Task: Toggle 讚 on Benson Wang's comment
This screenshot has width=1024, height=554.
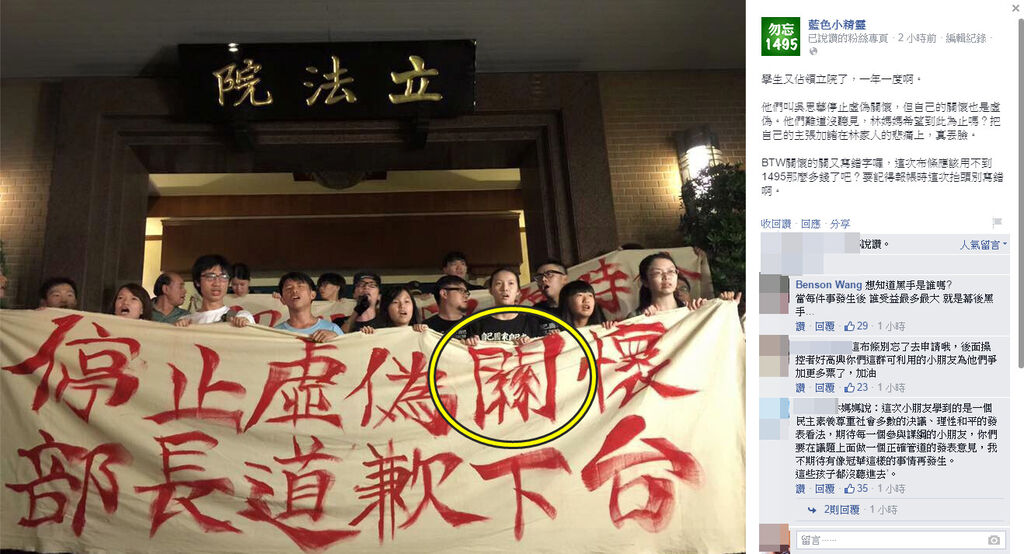Action: pos(800,326)
